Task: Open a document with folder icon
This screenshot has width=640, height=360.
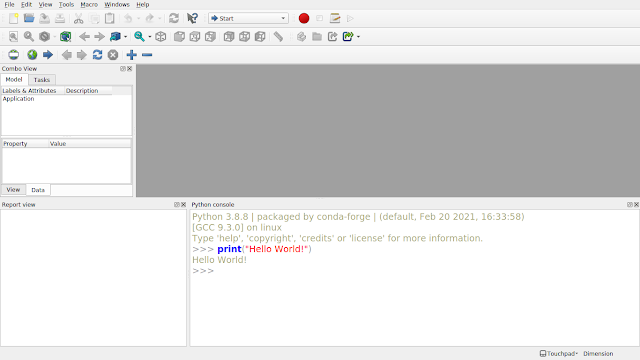Action: (x=29, y=18)
